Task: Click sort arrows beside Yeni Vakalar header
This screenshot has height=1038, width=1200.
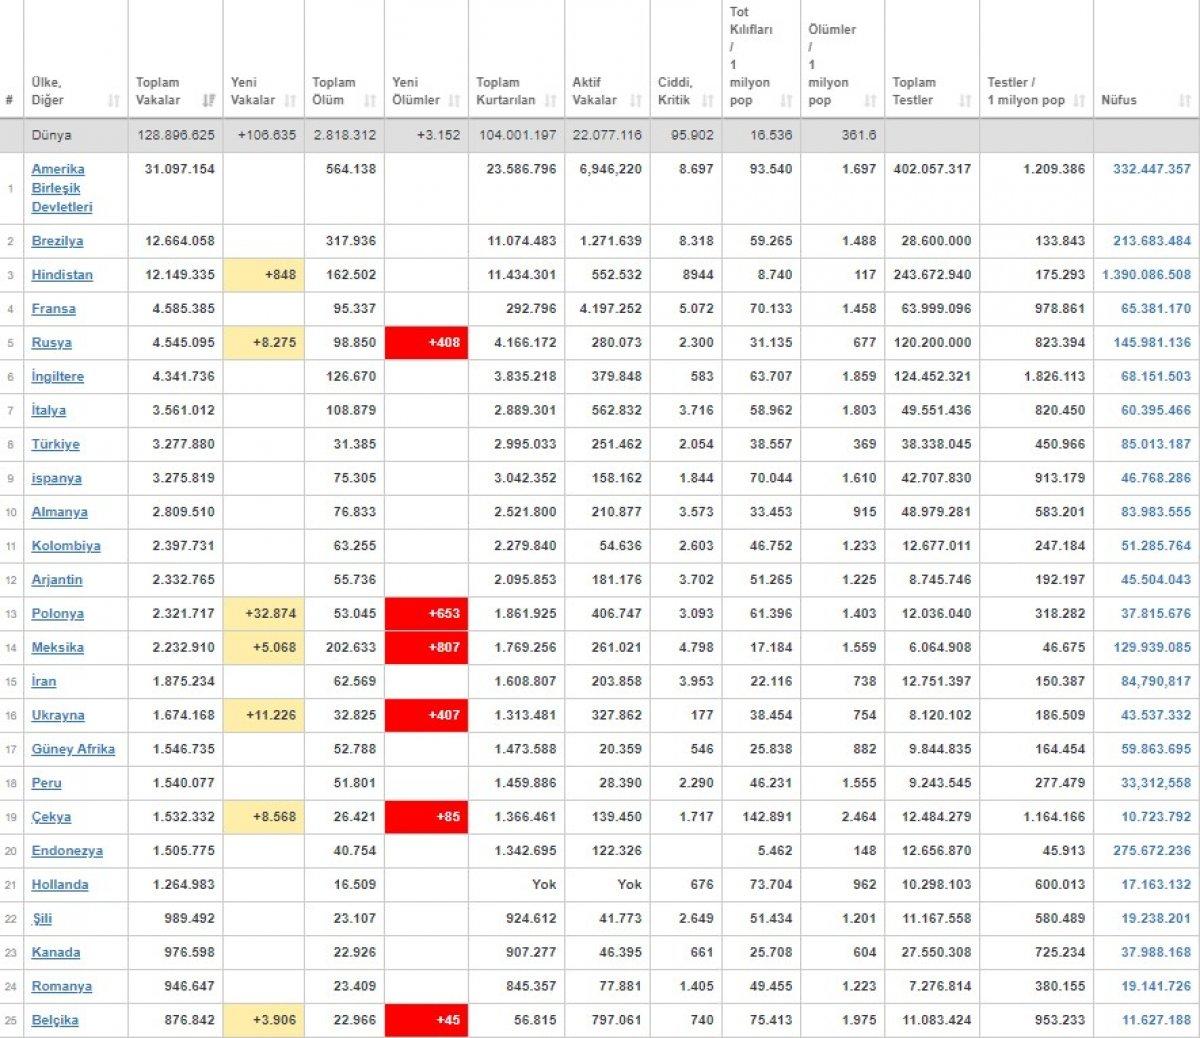Action: pos(290,100)
